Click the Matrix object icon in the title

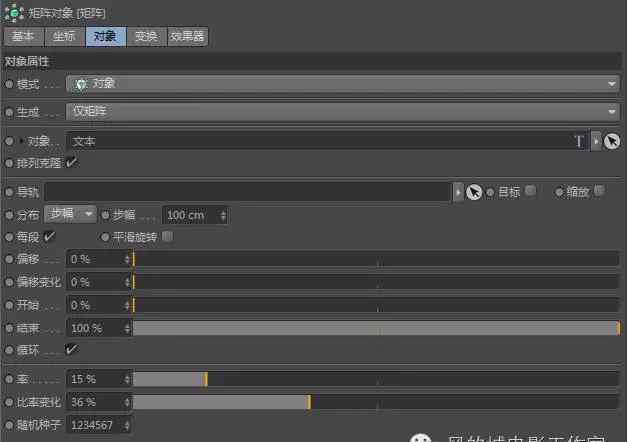click(14, 12)
